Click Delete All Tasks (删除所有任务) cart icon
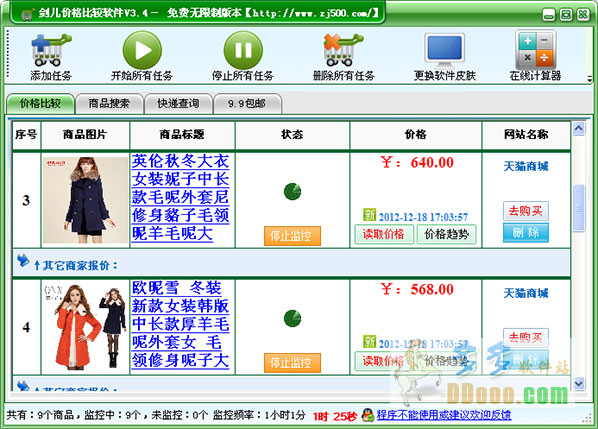The height and width of the screenshot is (429, 598). (x=343, y=50)
